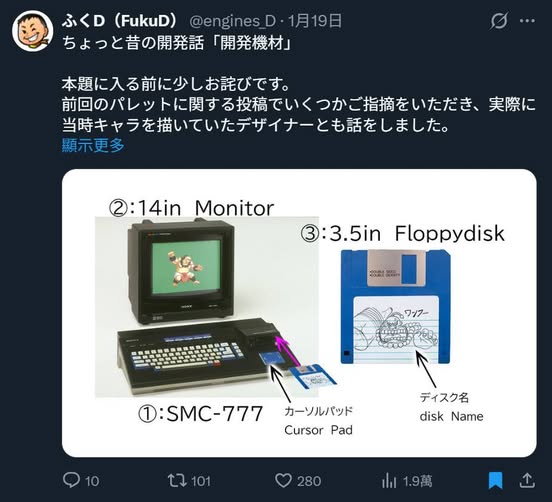This screenshot has width=552, height=502.
Task: Click the blue floppy disk in the image
Action: pos(395,306)
